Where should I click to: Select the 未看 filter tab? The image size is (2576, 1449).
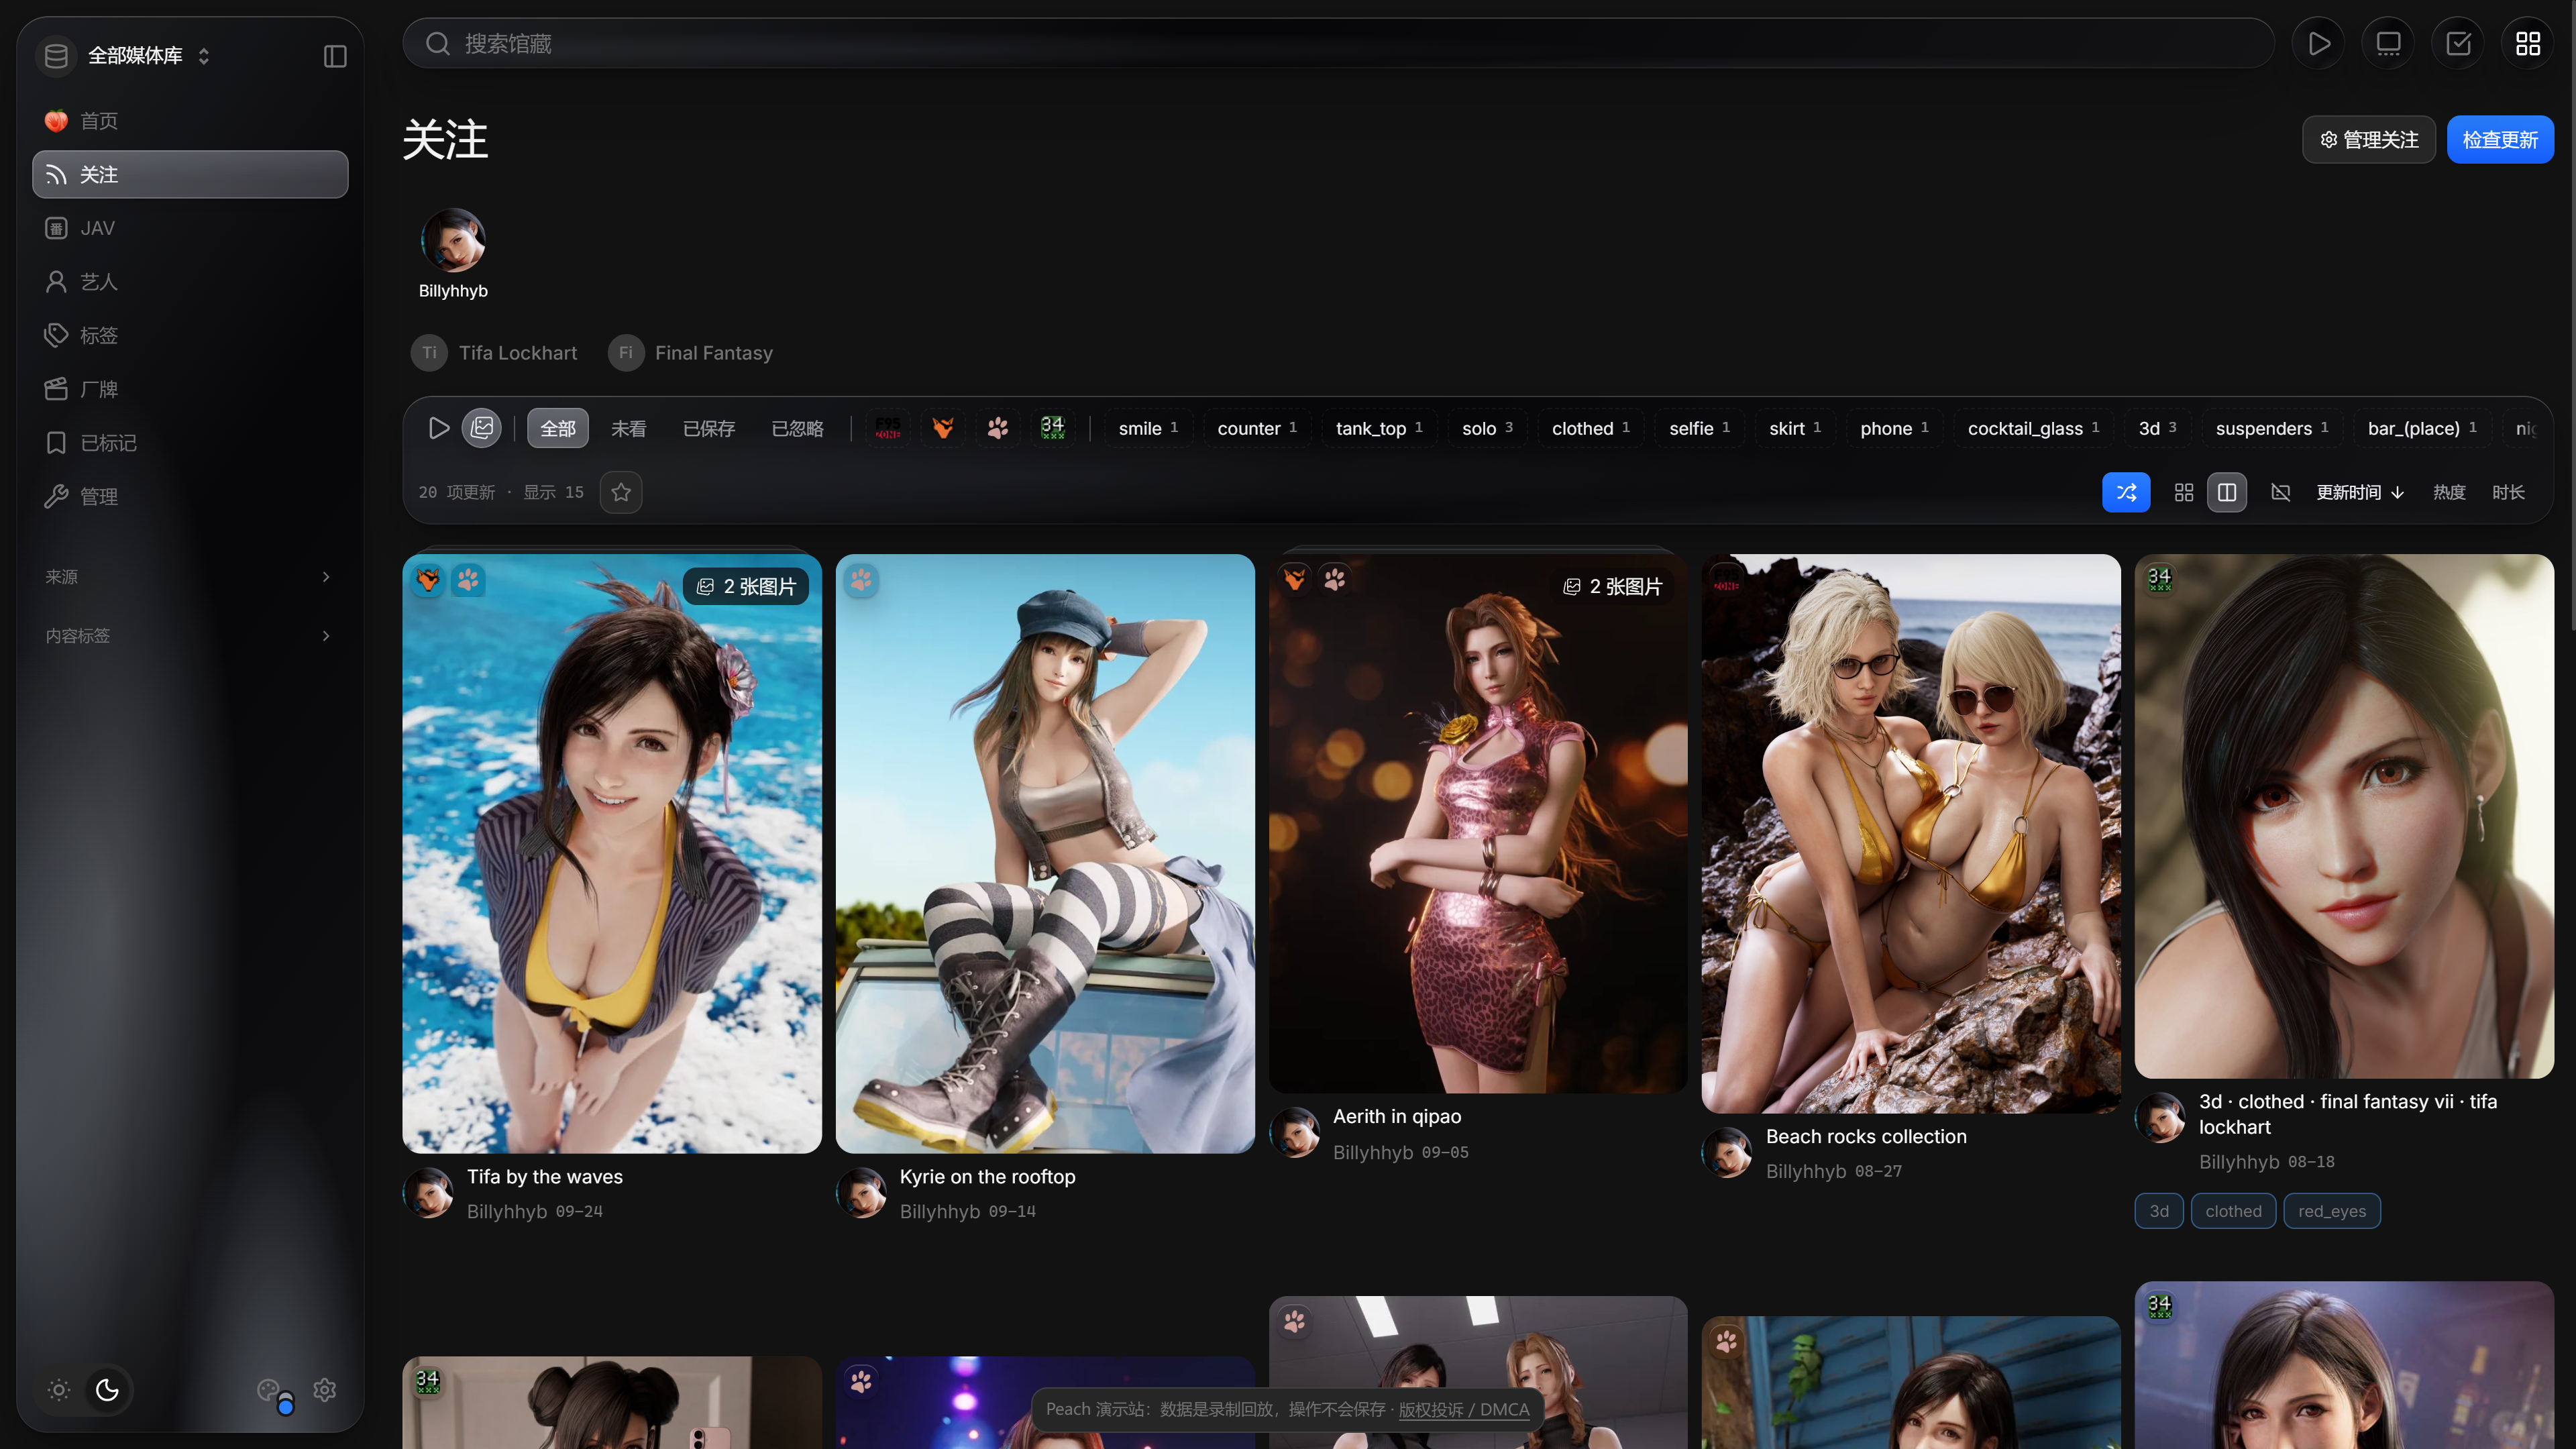pyautogui.click(x=629, y=428)
